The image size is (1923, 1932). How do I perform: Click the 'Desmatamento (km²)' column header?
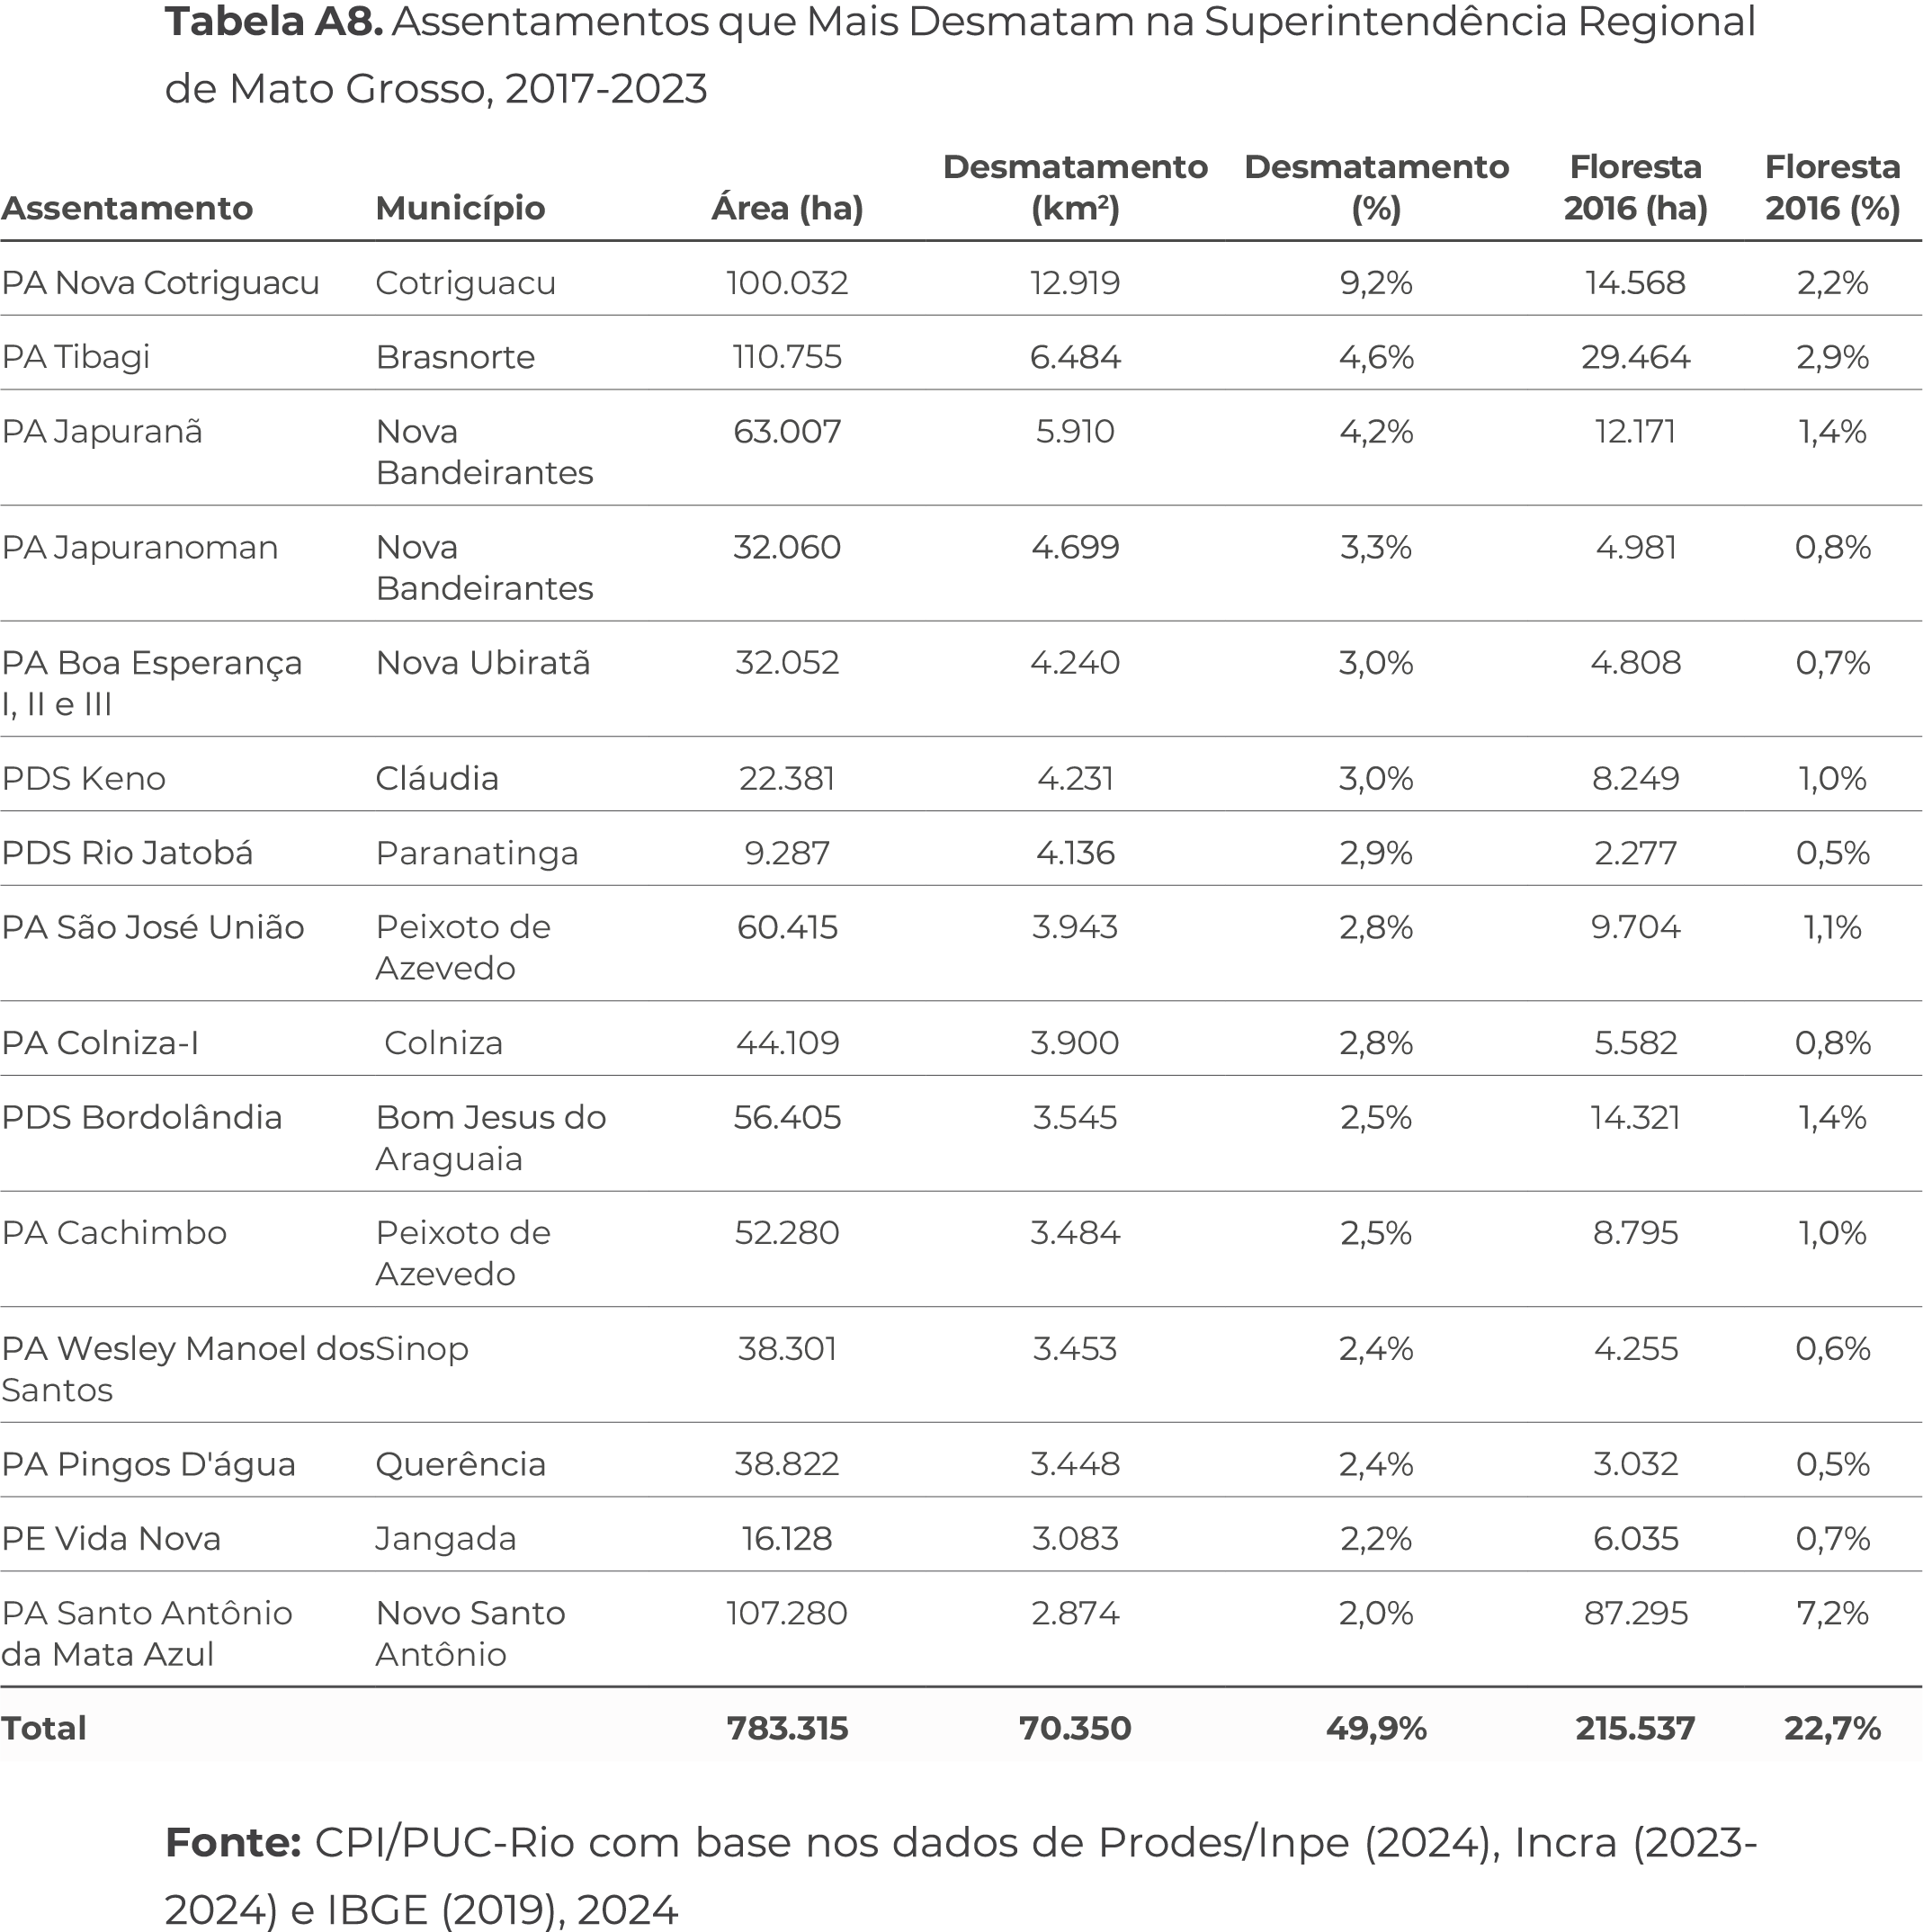1075,187
